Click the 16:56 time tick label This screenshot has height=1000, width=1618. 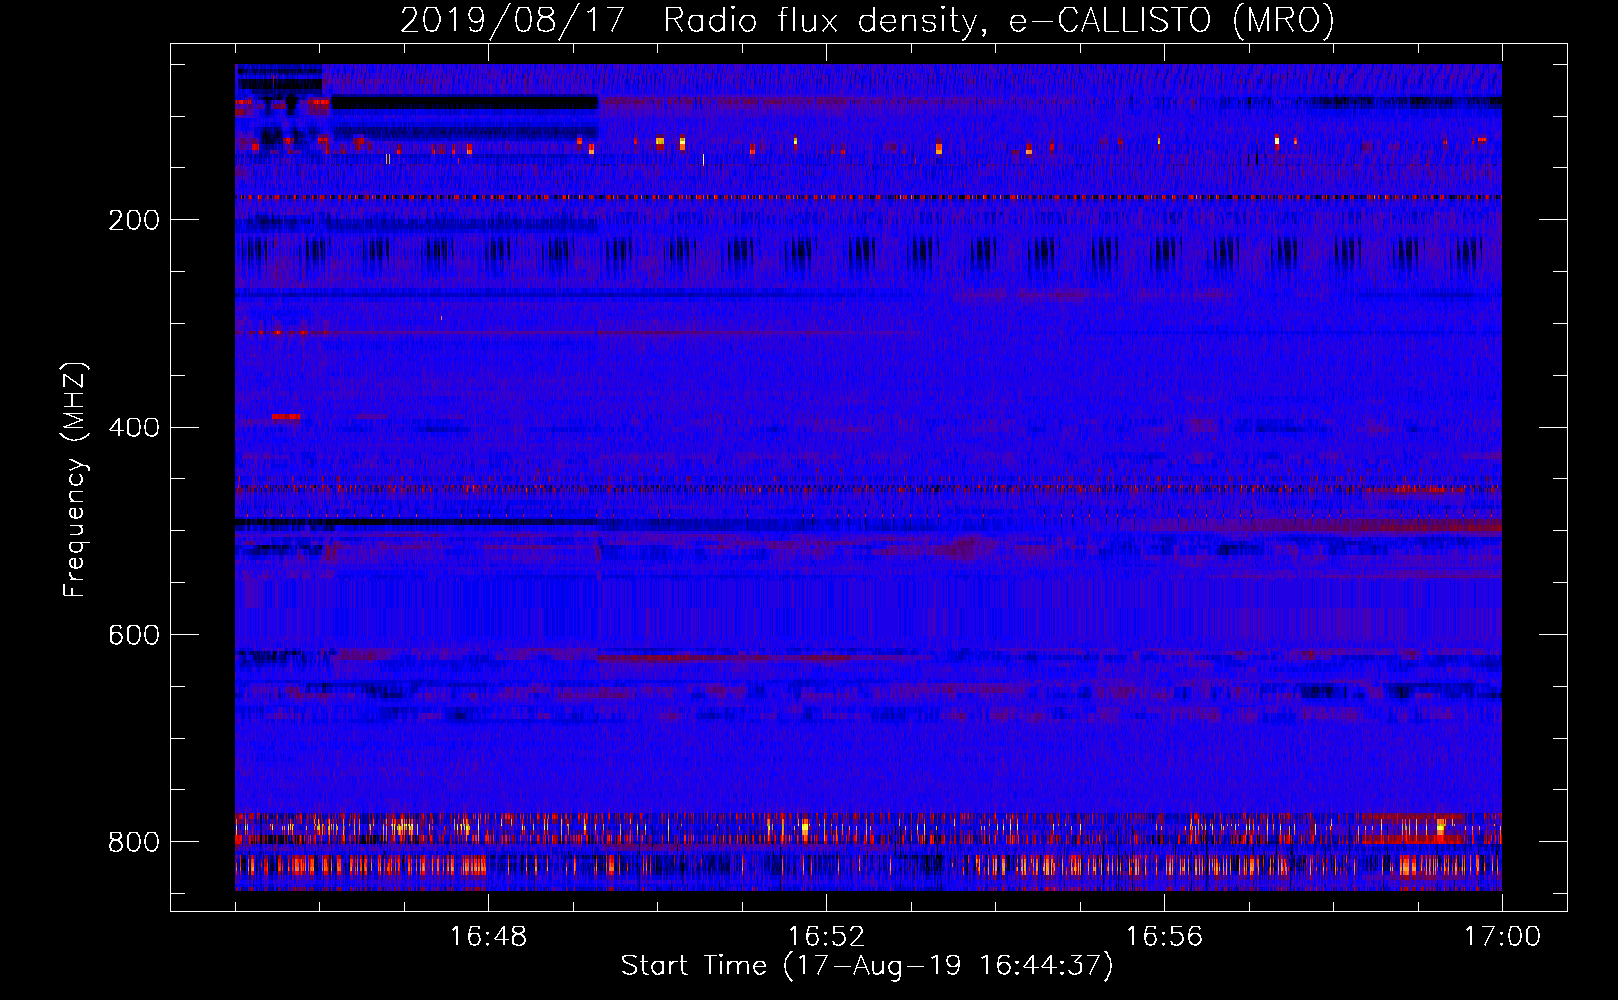click(x=1164, y=937)
